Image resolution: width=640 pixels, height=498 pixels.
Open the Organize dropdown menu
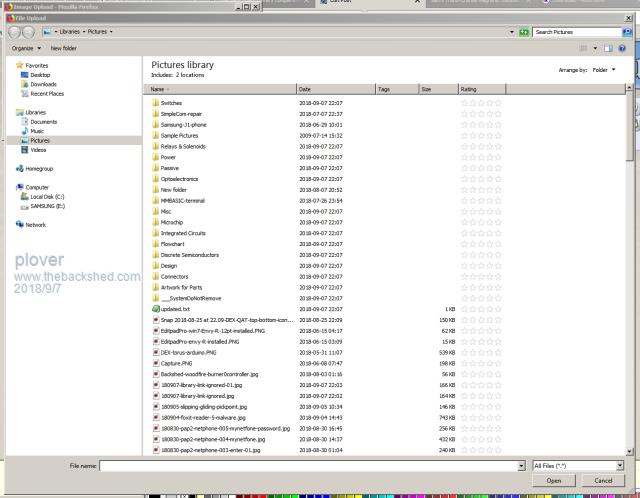[x=26, y=48]
